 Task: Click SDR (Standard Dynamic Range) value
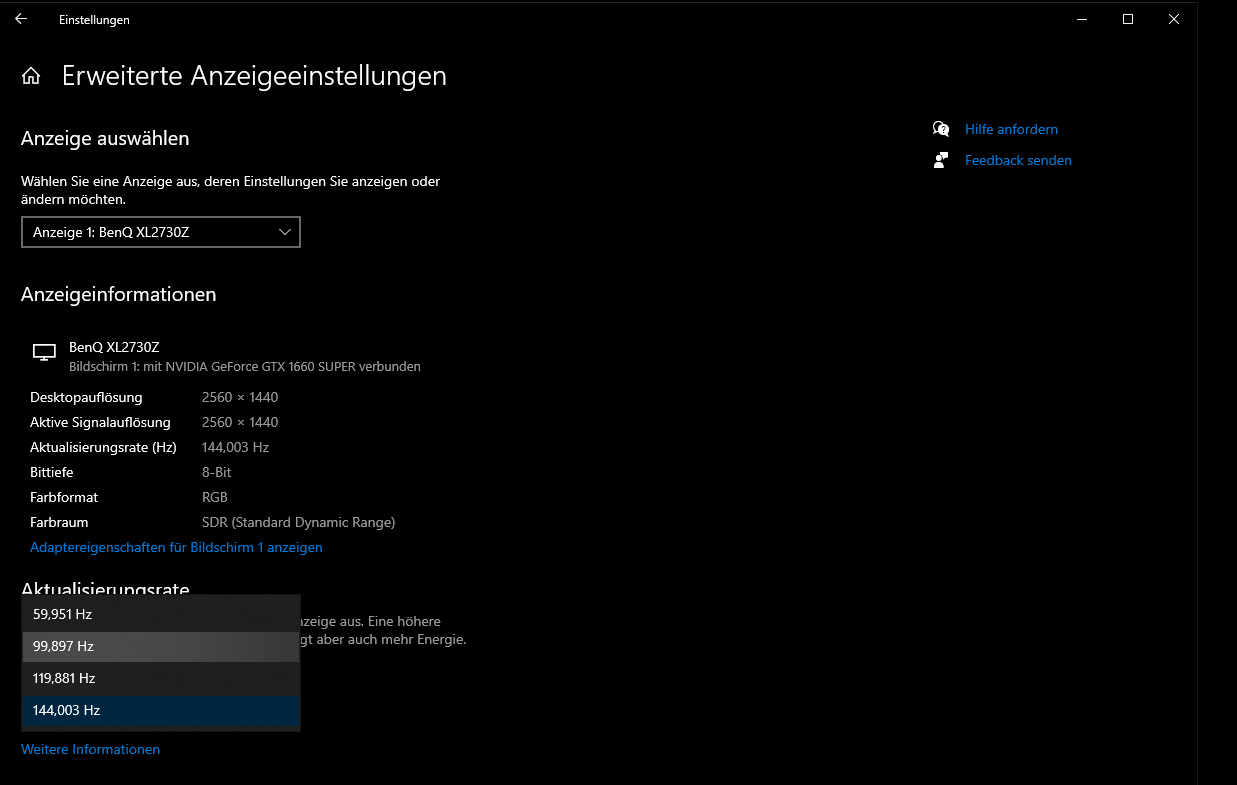pos(298,522)
